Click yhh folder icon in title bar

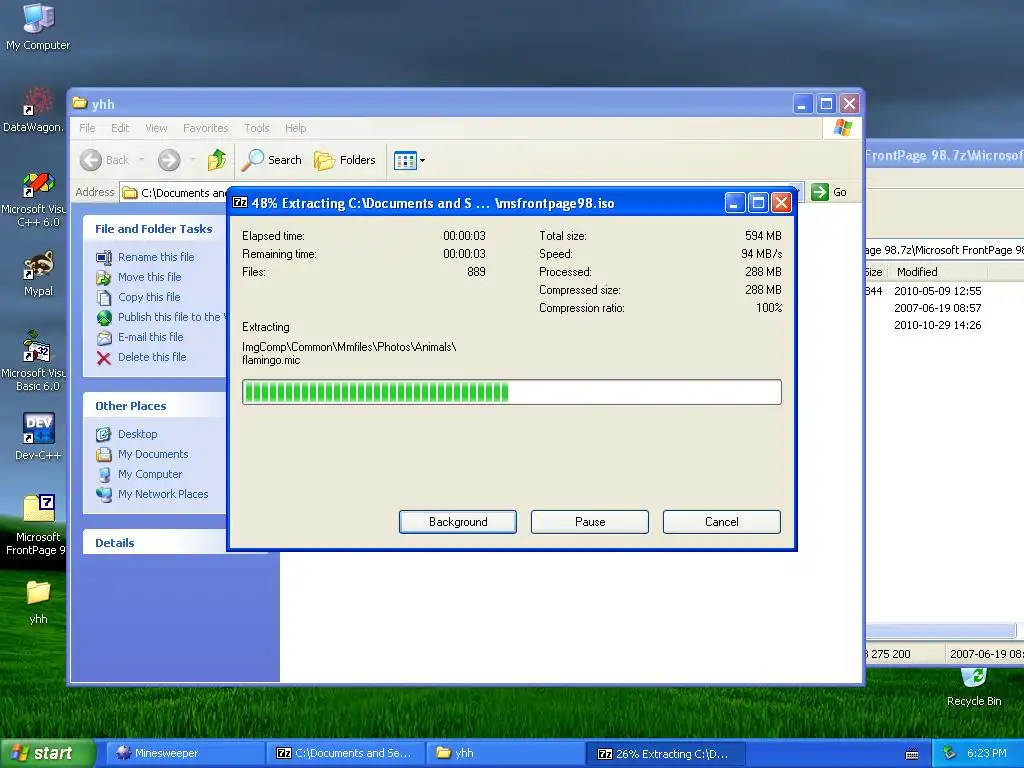coord(80,103)
